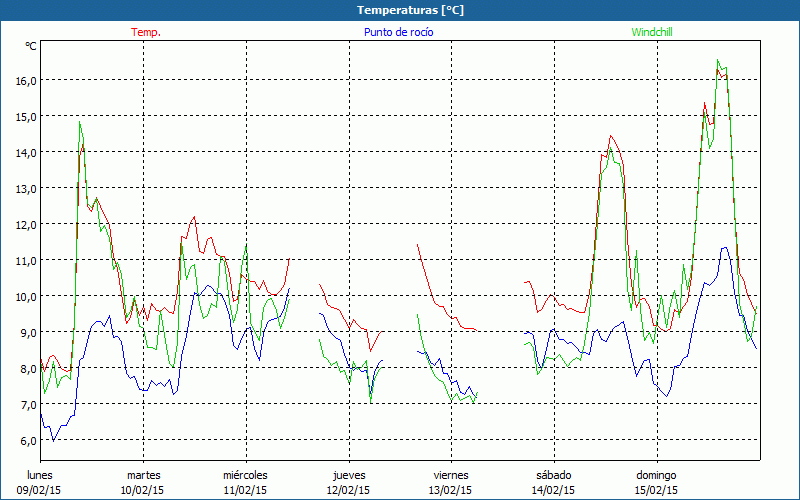Click the °C unit label on the axis
Screen dimensions: 800x500
pos(31,46)
